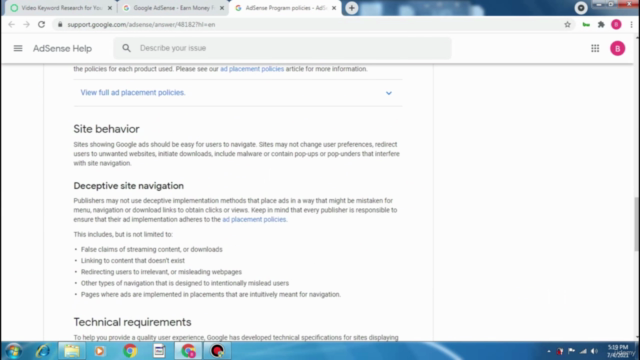
Task: Close the 'AdSense Program policies' tab
Action: click(334, 8)
